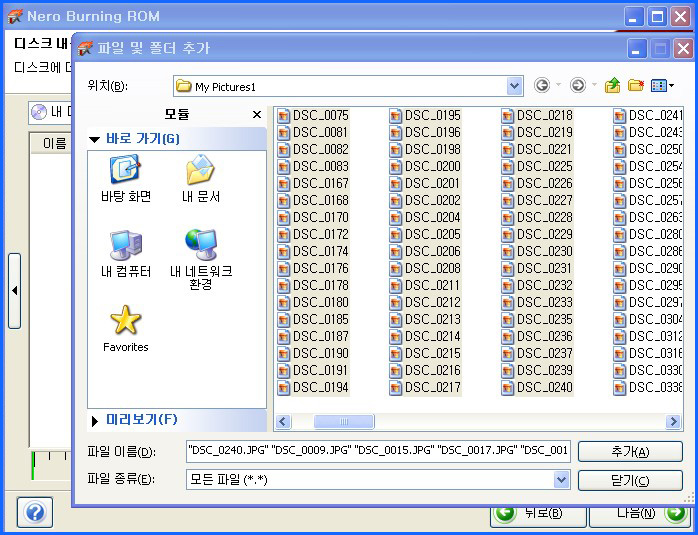This screenshot has width=698, height=535.
Task: Click the disc icon in Nero main window
Action: tap(39, 112)
